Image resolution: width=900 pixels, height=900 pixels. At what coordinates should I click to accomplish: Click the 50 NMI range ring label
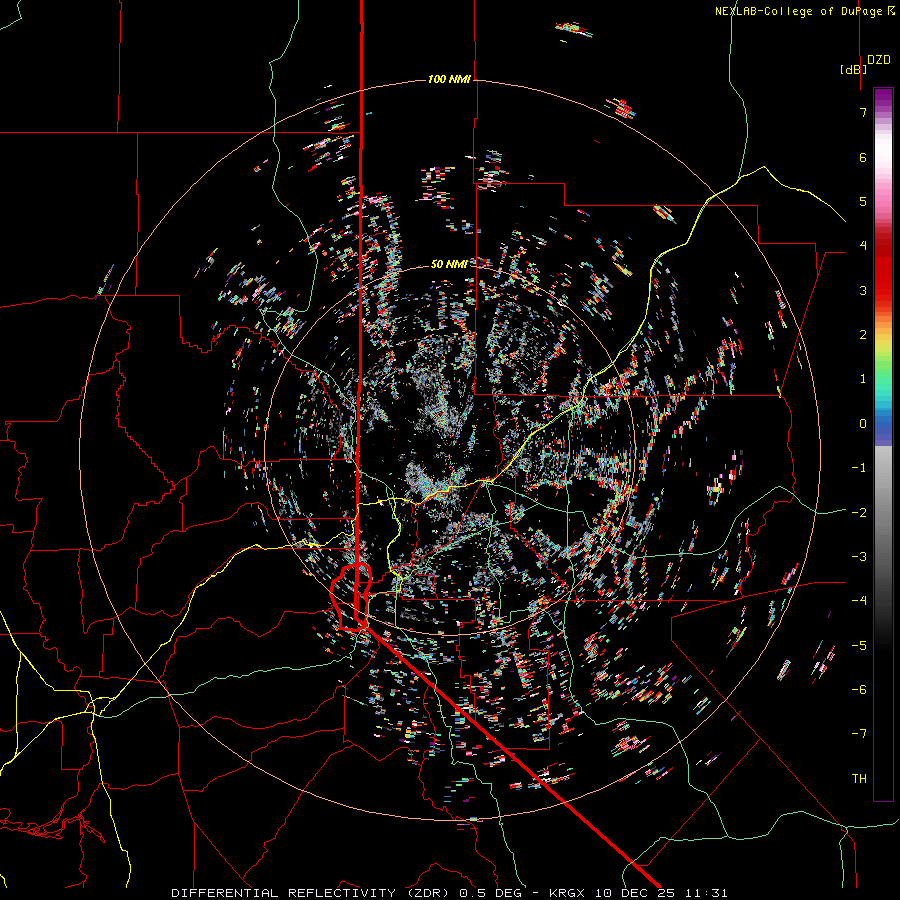pos(449,264)
